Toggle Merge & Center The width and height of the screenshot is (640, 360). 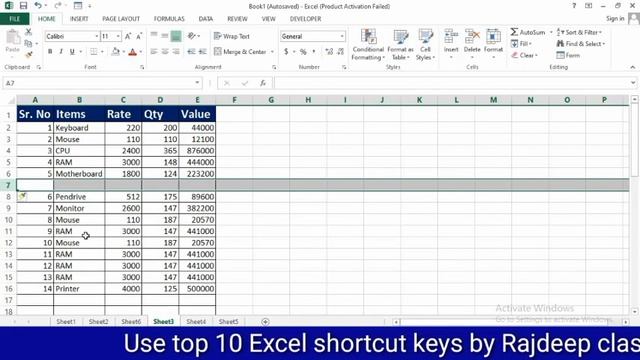[240, 52]
